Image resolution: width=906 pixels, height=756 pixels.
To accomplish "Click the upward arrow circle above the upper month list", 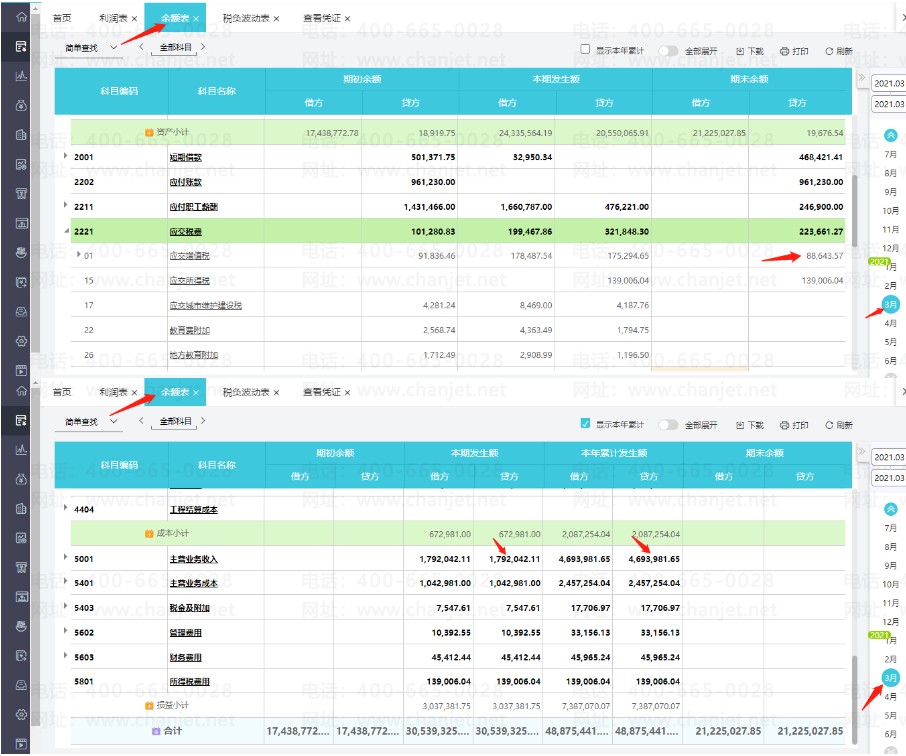I will [890, 136].
